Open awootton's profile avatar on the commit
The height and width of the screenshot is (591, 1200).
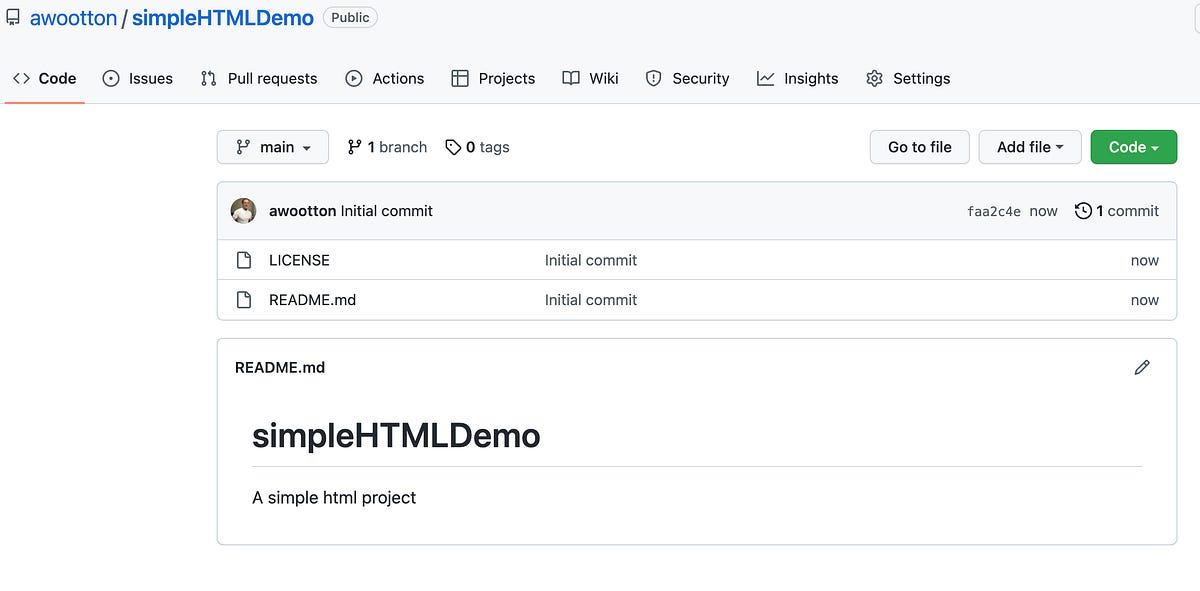[243, 211]
